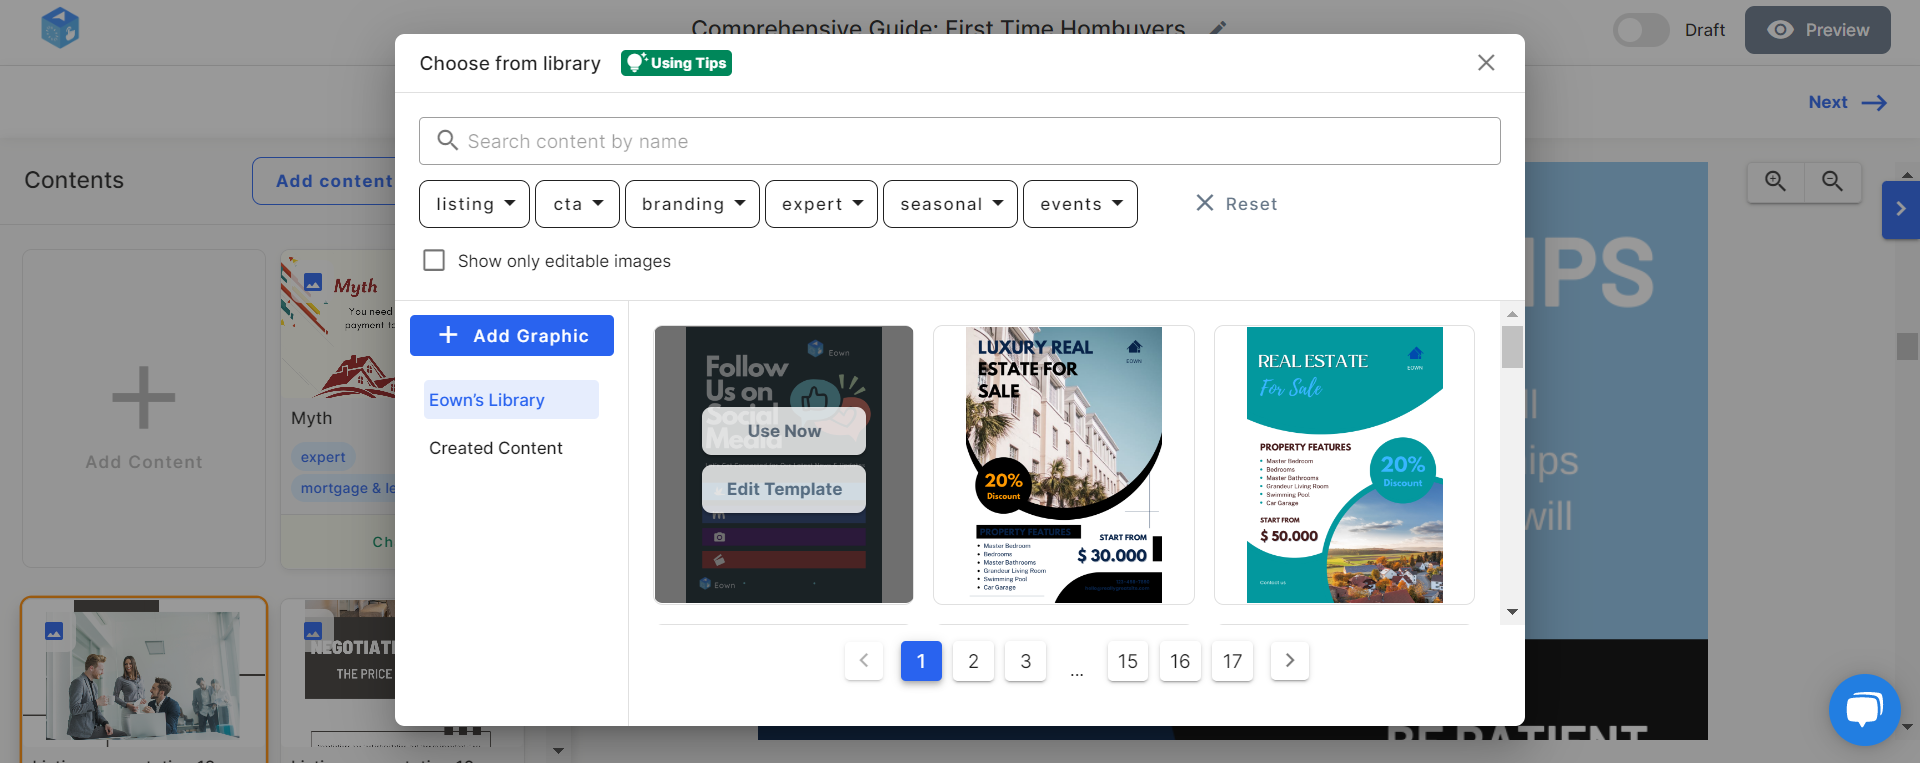Open the cta filter dropdown
The image size is (1920, 763).
click(577, 204)
